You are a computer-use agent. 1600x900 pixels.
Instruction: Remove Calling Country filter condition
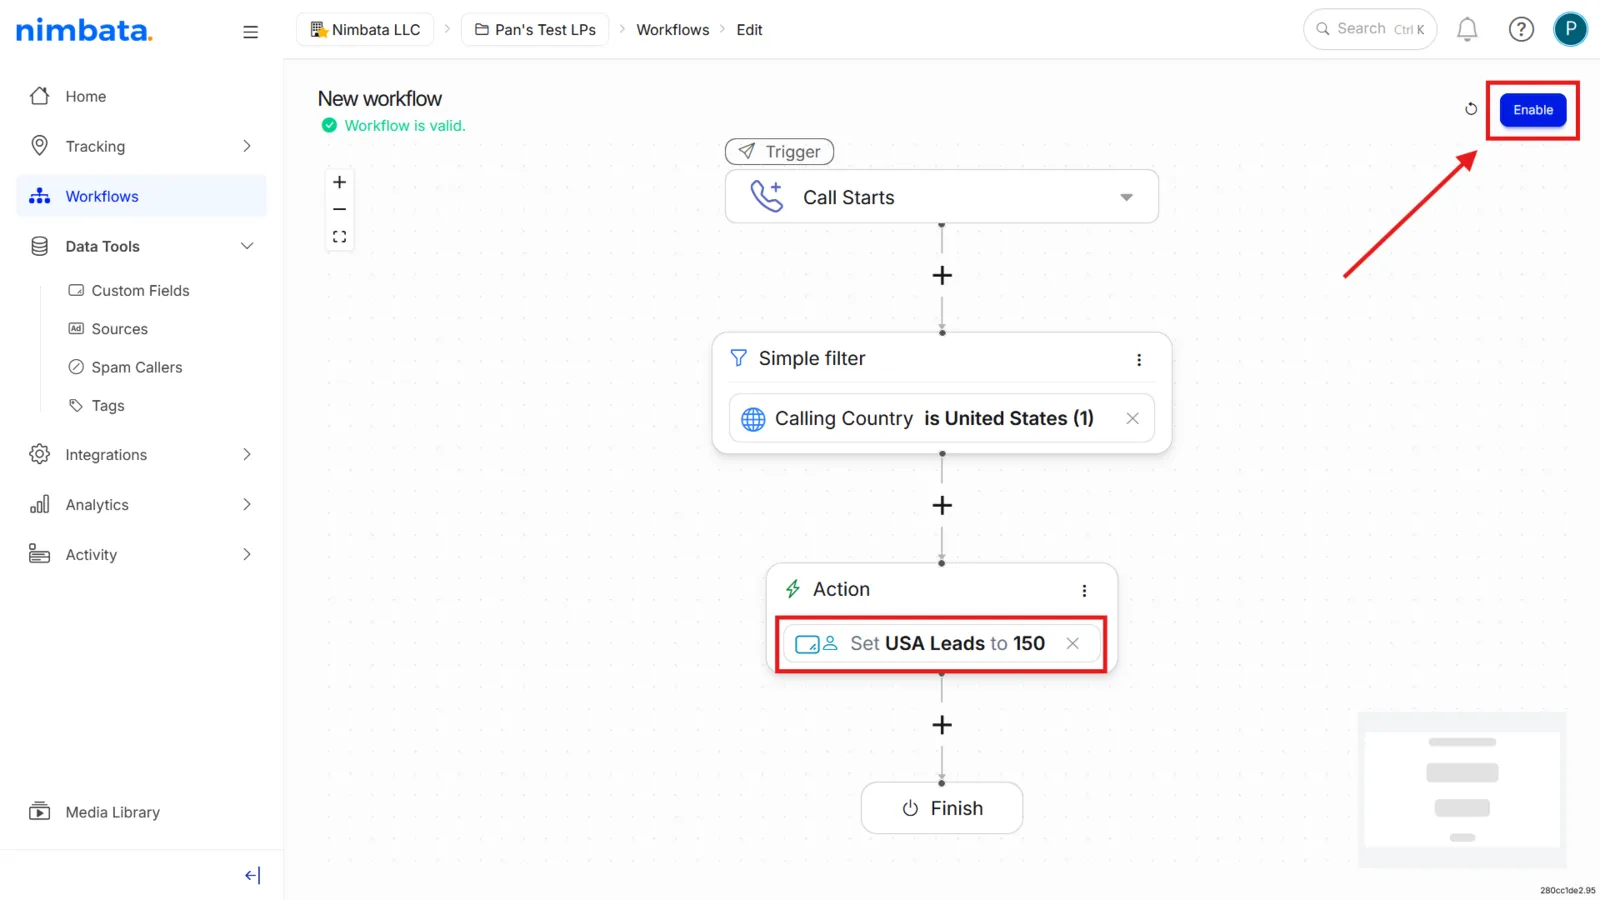click(1132, 419)
